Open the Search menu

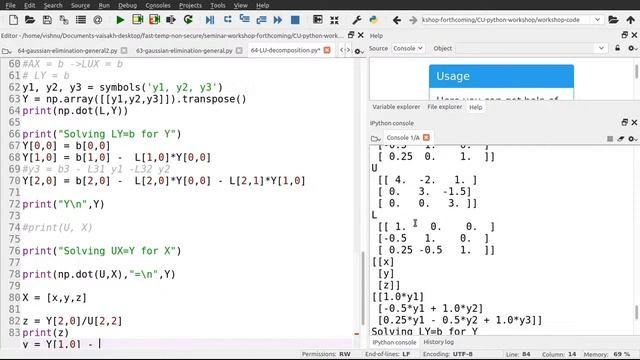pos(53,5)
